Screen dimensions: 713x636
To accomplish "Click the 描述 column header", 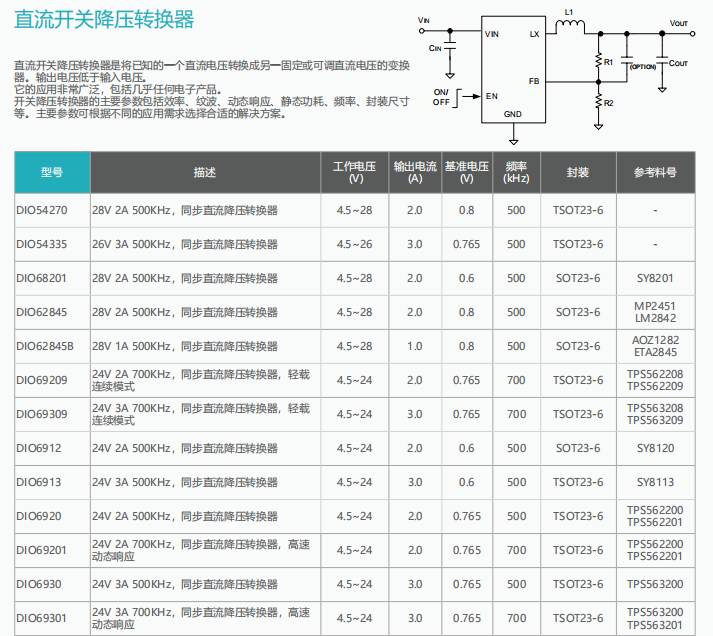I will [x=205, y=173].
